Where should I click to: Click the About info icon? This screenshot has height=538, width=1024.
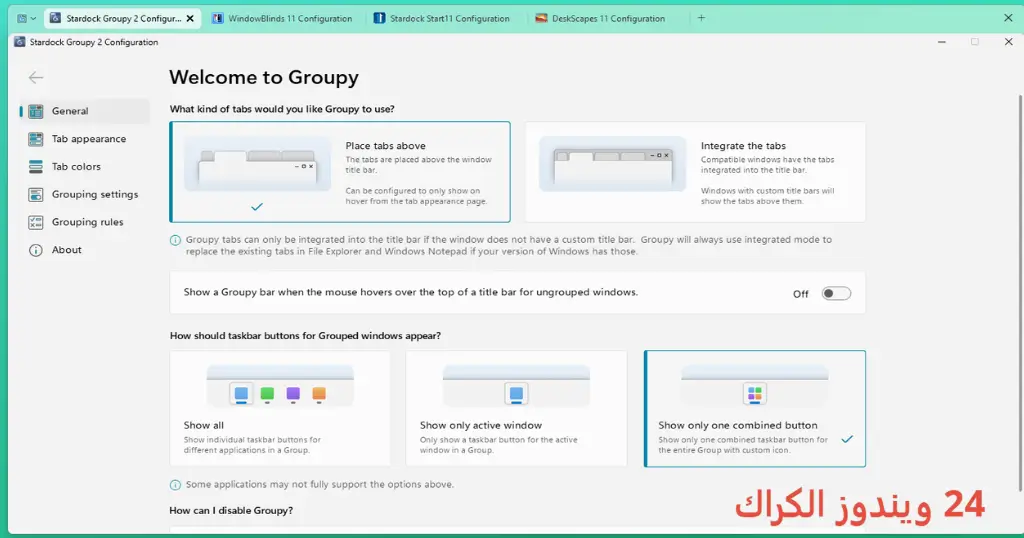tap(35, 250)
